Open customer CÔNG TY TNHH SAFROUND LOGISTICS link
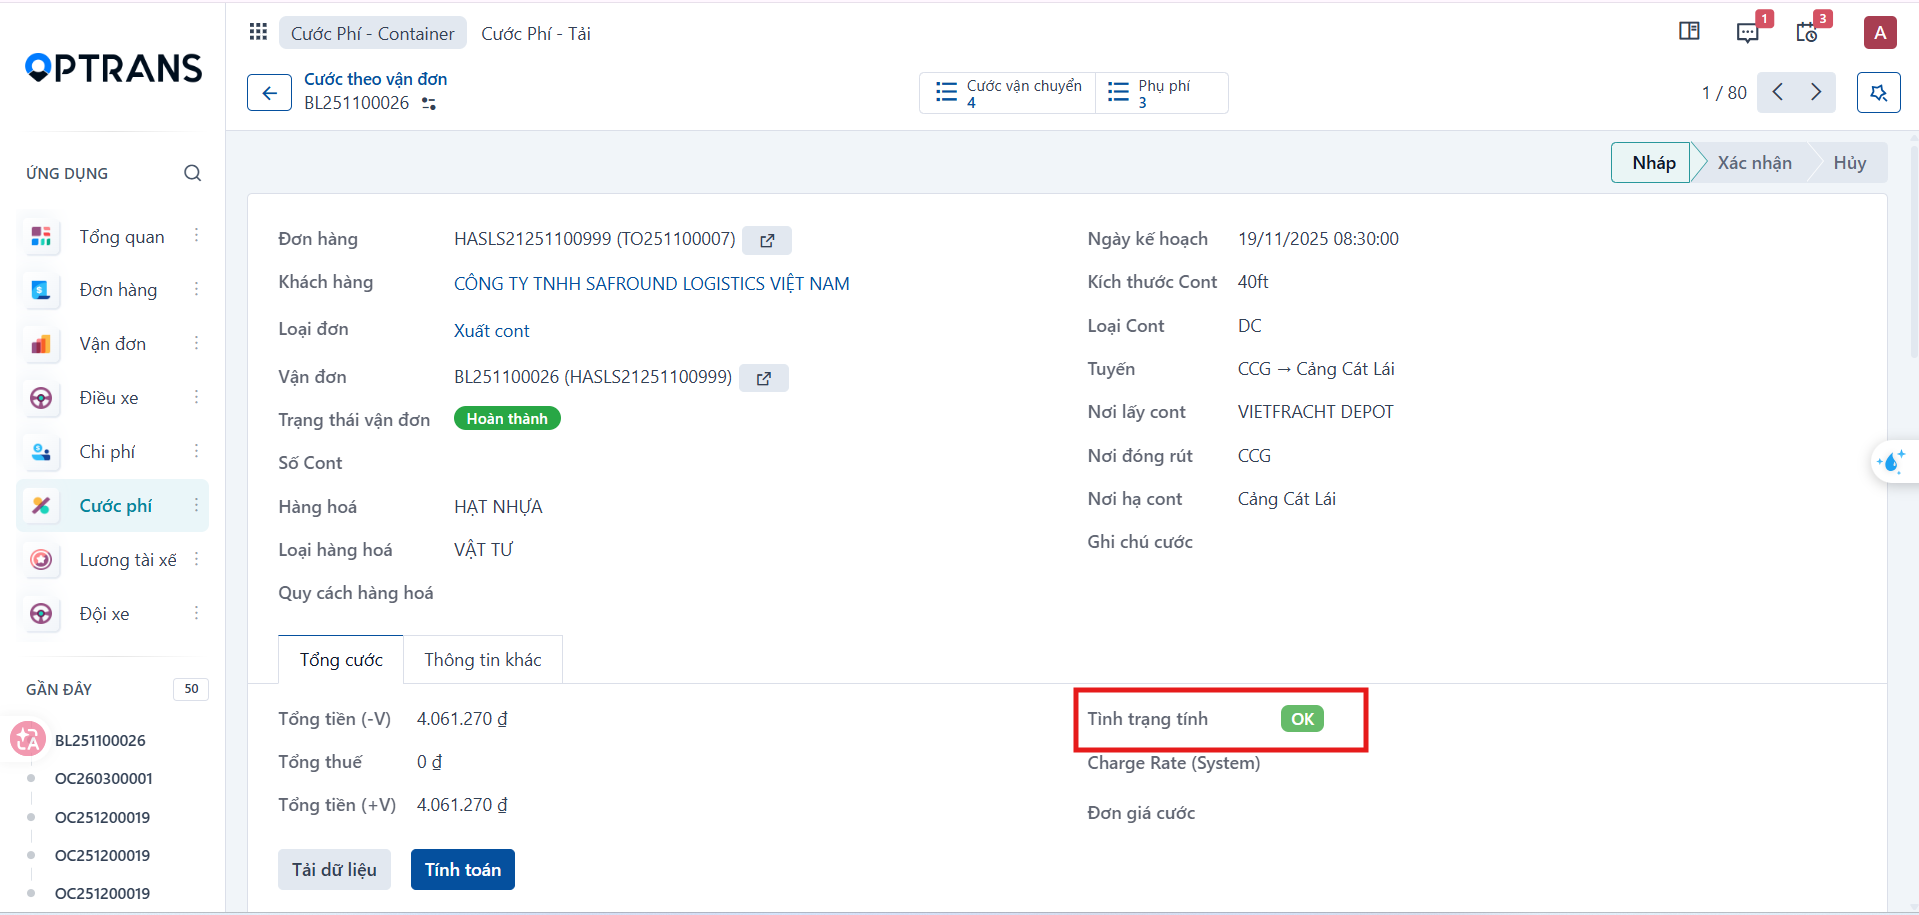Viewport: 1919px width, 915px height. click(x=652, y=284)
